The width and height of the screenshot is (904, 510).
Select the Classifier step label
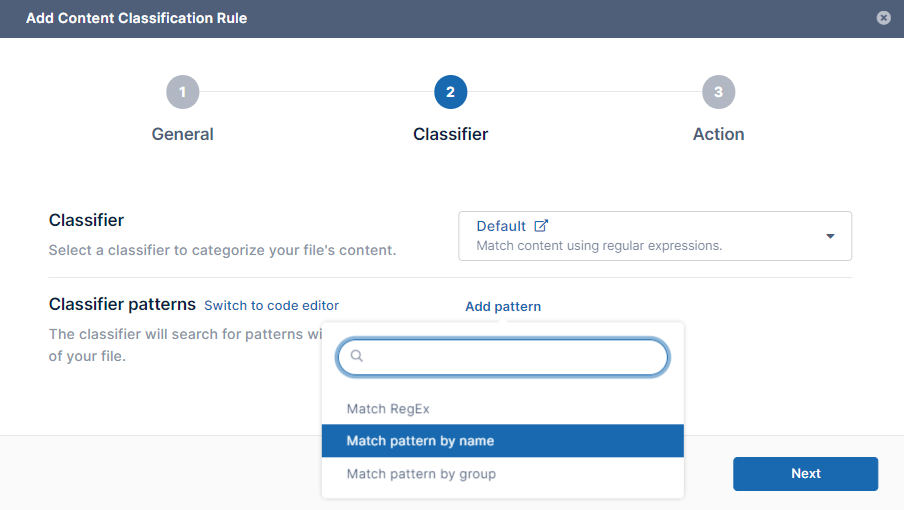tap(450, 134)
